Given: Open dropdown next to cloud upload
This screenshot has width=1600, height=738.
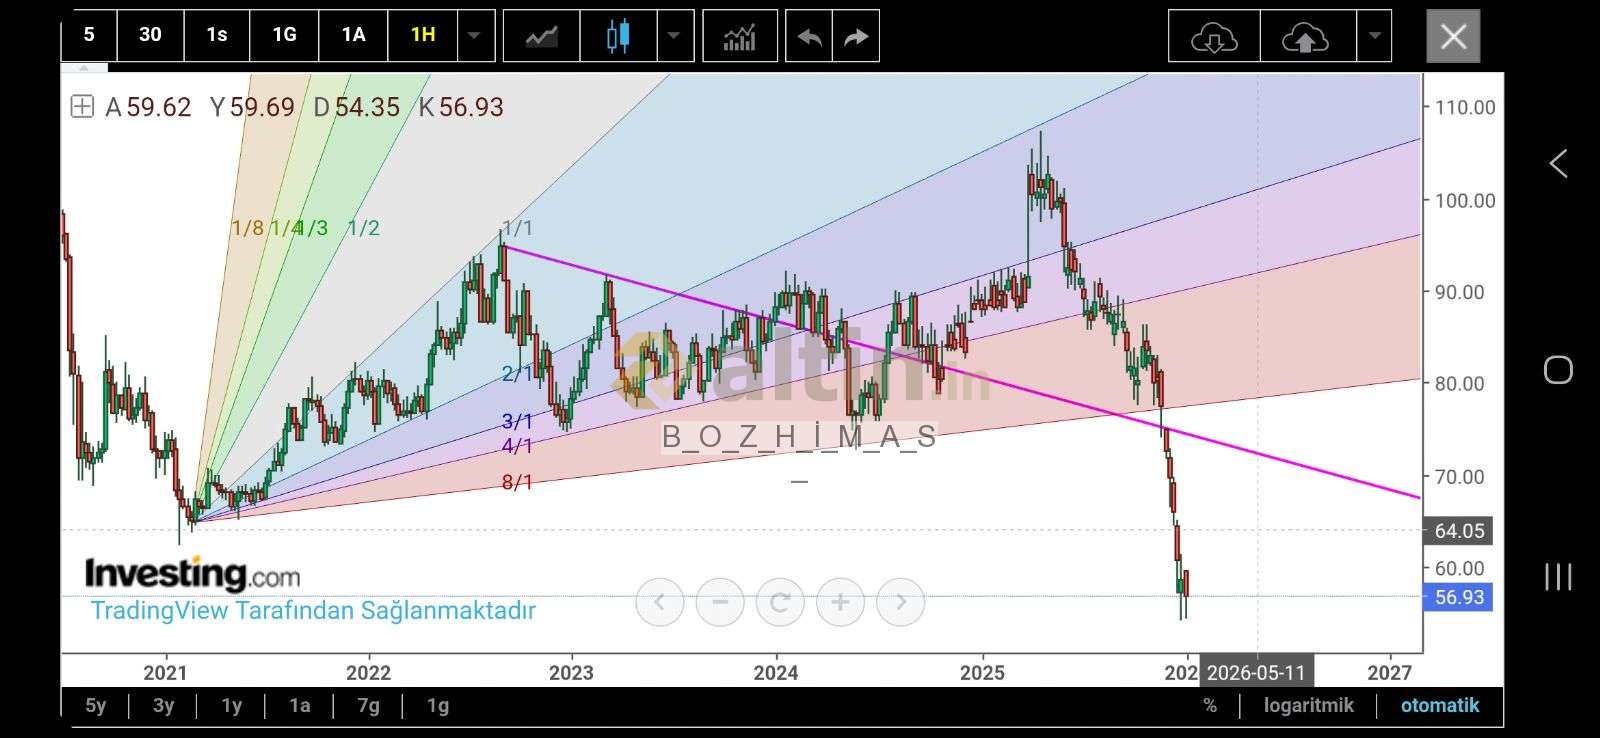Looking at the screenshot, I should pyautogui.click(x=1375, y=37).
